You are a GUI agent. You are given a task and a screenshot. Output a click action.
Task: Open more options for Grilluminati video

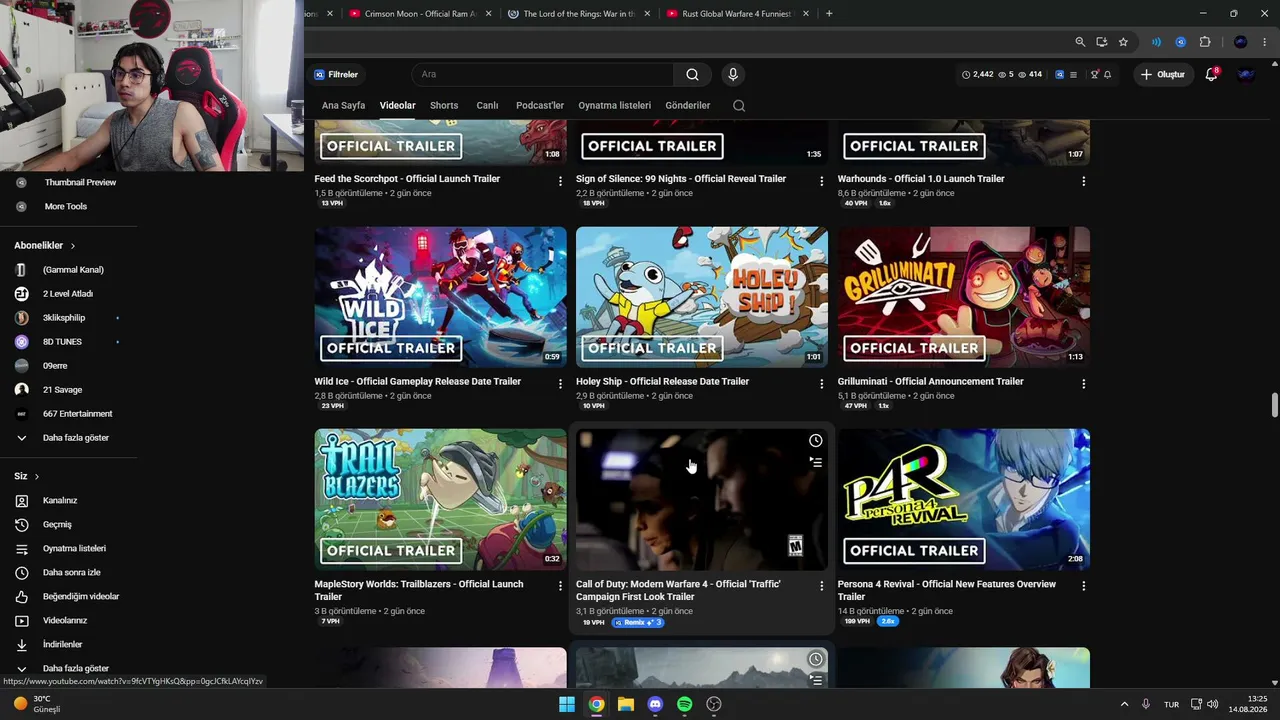[x=1084, y=384]
